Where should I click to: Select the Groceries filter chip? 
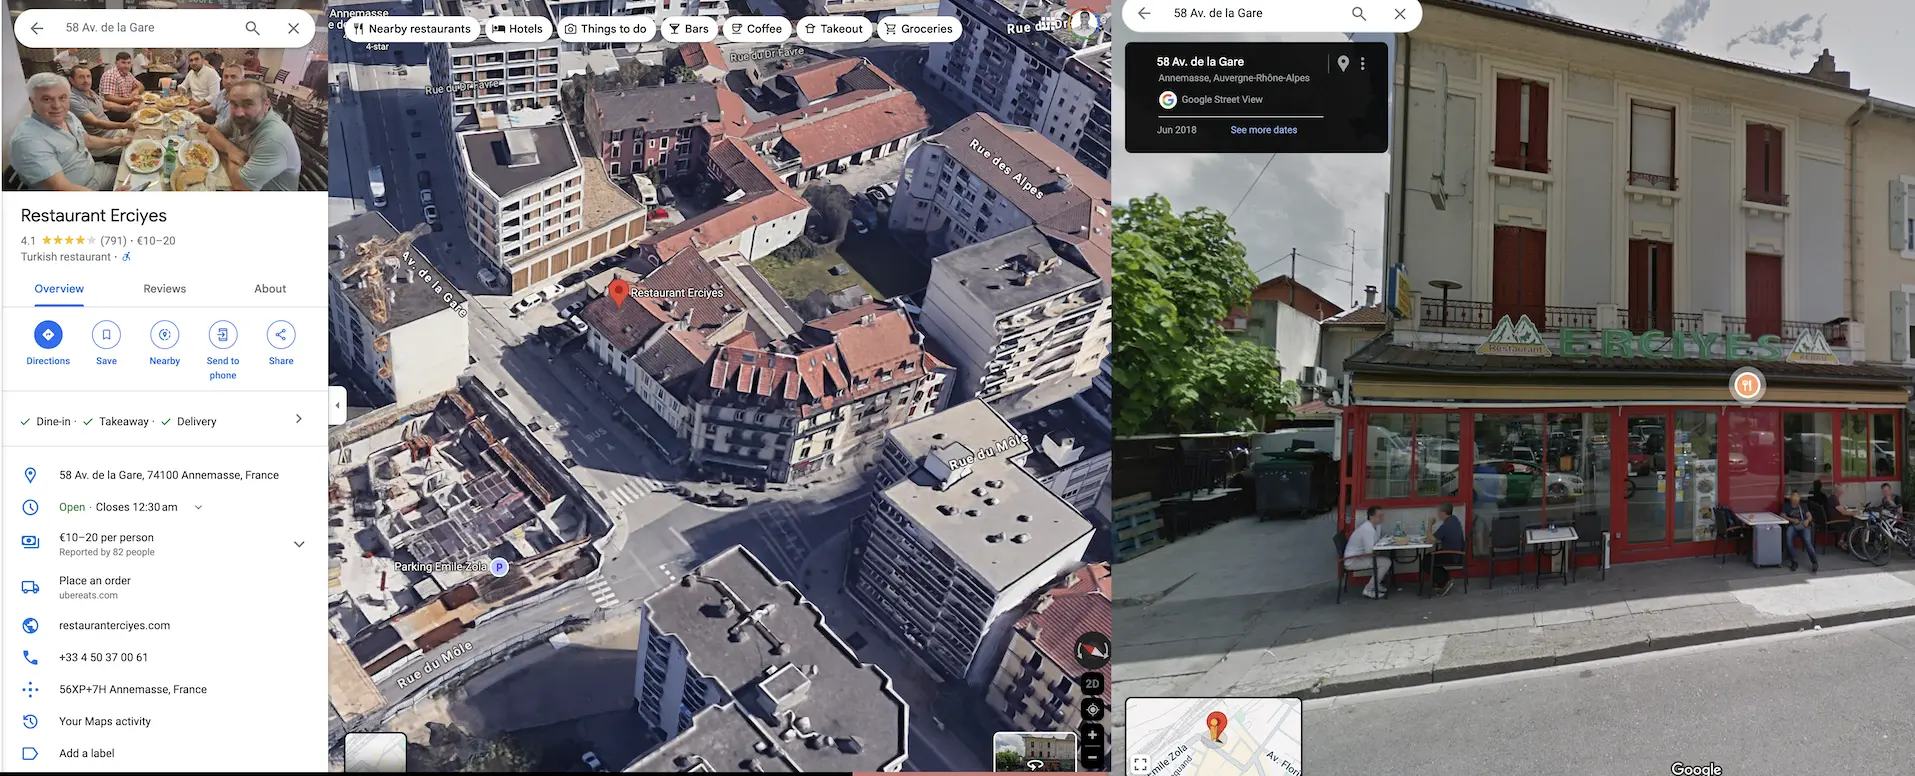(919, 29)
